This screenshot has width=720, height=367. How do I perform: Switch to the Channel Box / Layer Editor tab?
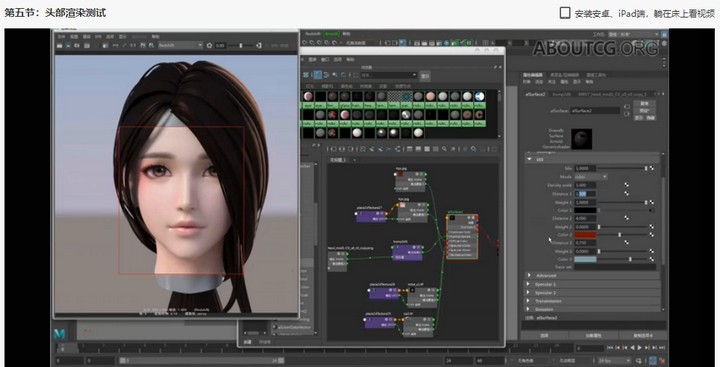coord(564,75)
